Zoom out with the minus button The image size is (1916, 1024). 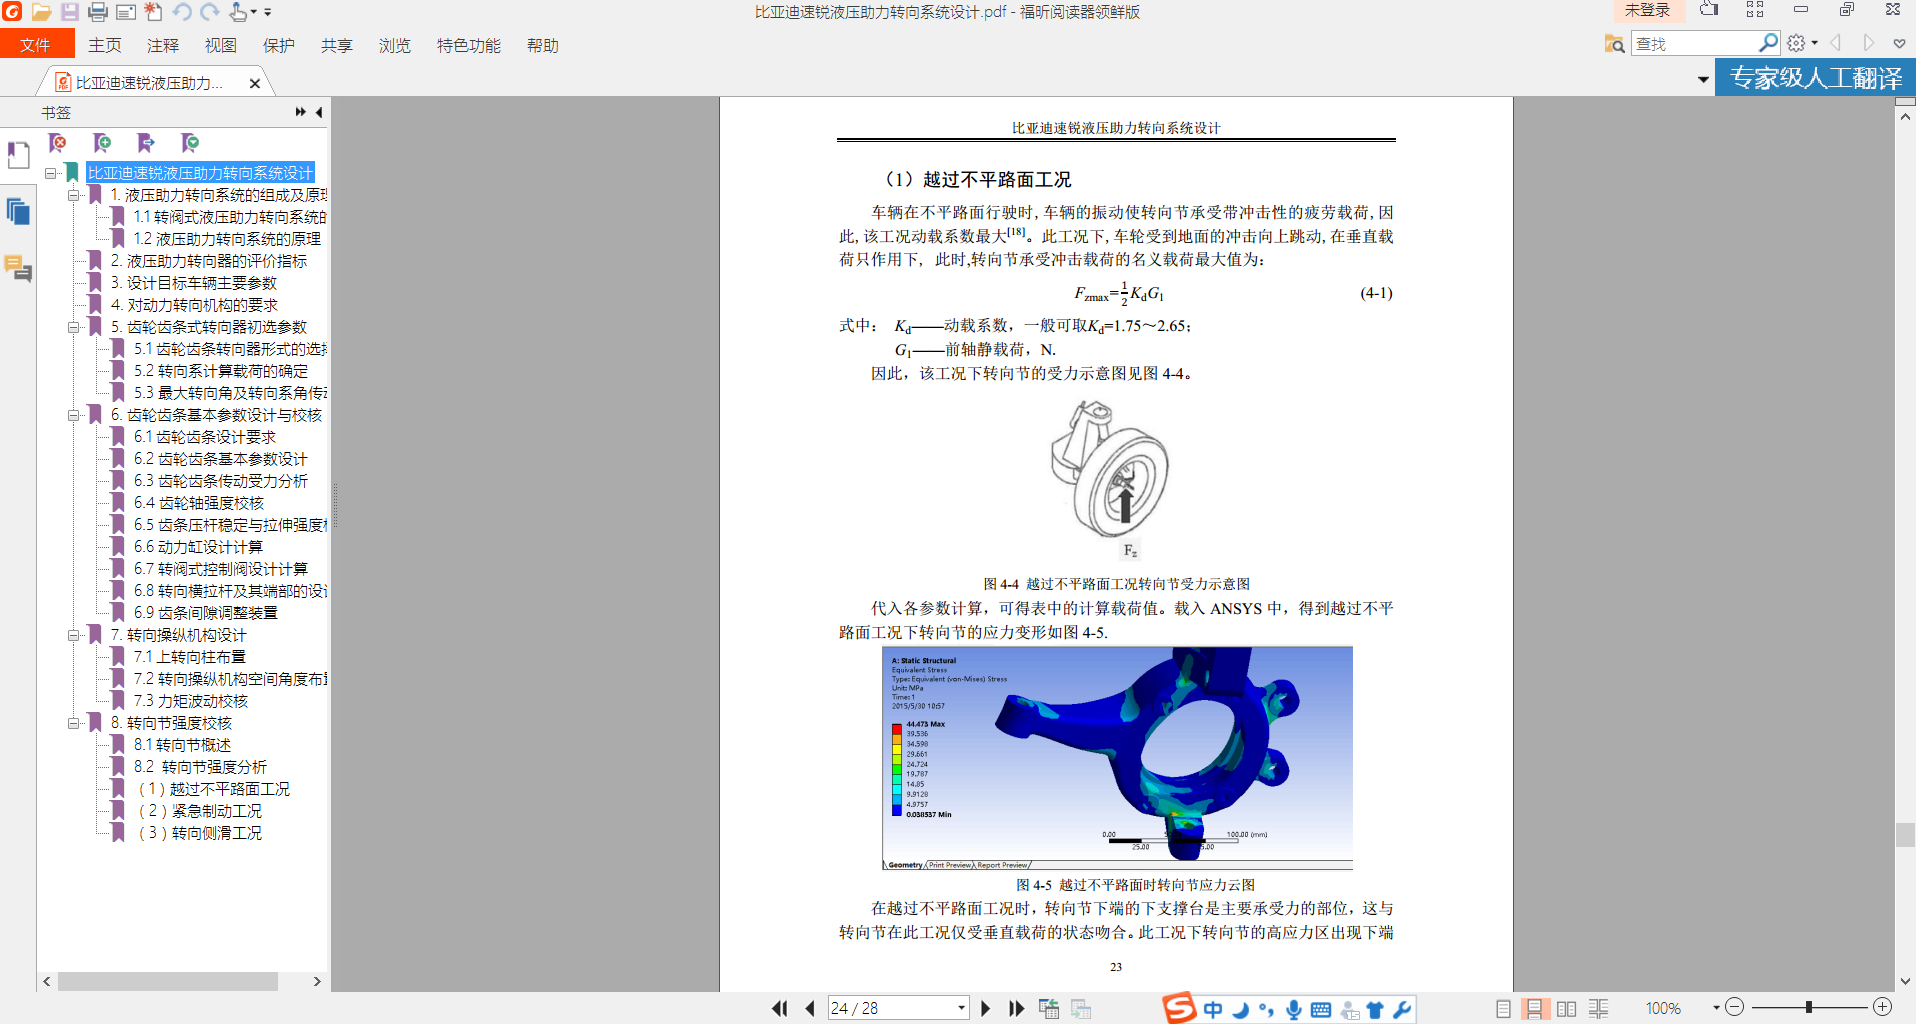click(x=1735, y=1008)
